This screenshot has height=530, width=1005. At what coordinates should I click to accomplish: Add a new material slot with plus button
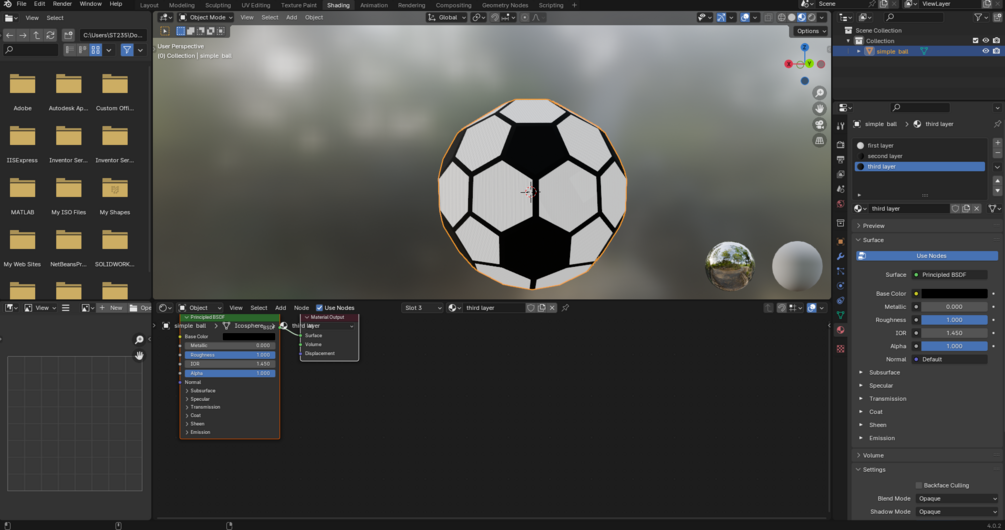coord(997,142)
